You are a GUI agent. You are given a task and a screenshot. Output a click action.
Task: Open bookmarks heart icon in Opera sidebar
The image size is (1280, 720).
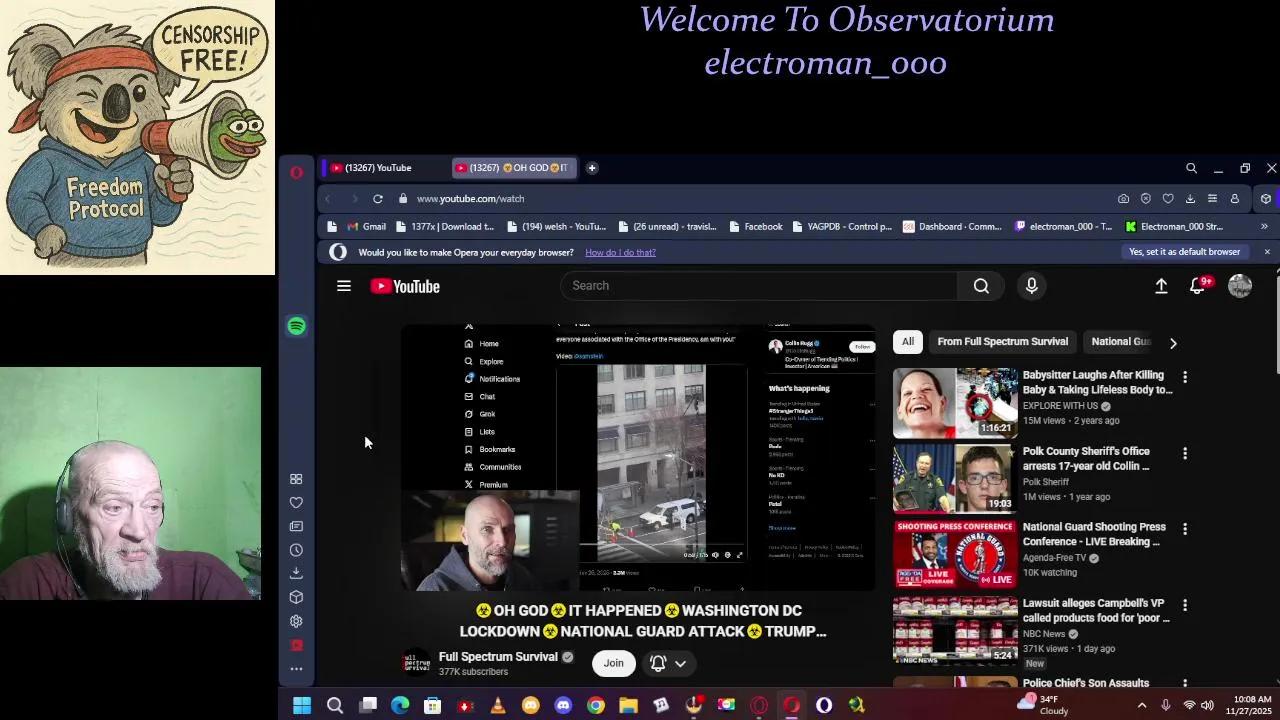pyautogui.click(x=296, y=503)
